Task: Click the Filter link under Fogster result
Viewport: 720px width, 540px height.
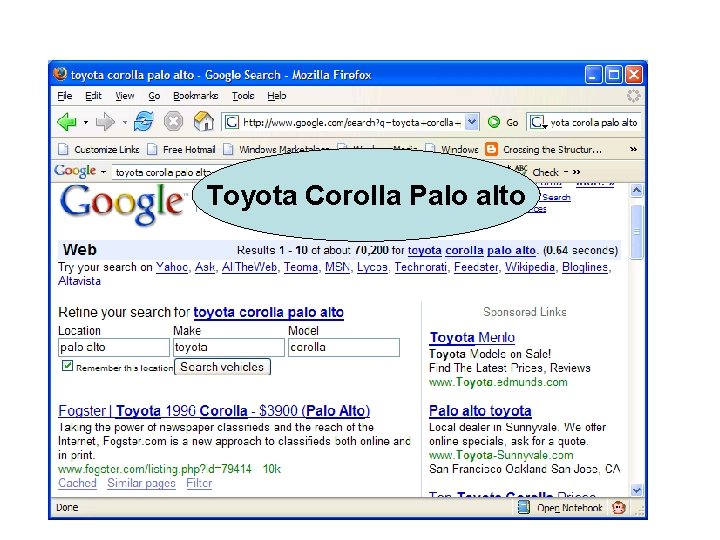Action: point(199,483)
